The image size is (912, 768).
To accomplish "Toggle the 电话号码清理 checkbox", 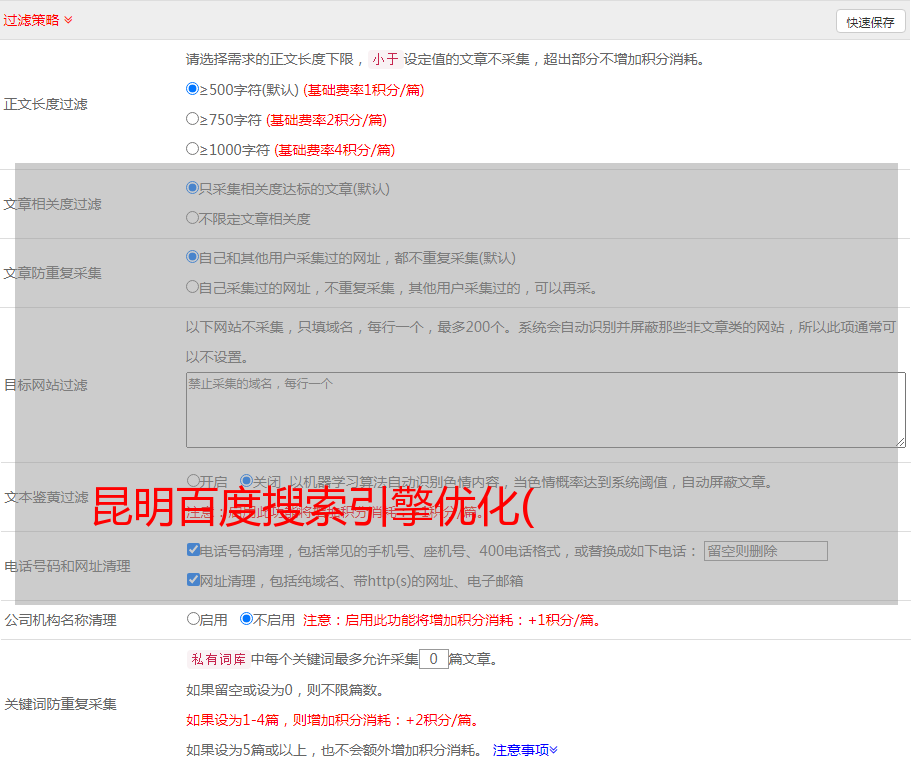I will point(193,550).
